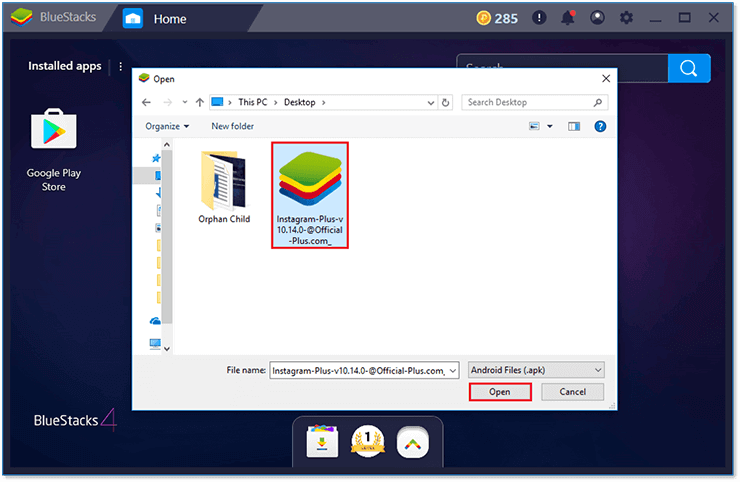This screenshot has width=740, height=482.
Task: Open BlueStacks settings gear
Action: point(626,18)
